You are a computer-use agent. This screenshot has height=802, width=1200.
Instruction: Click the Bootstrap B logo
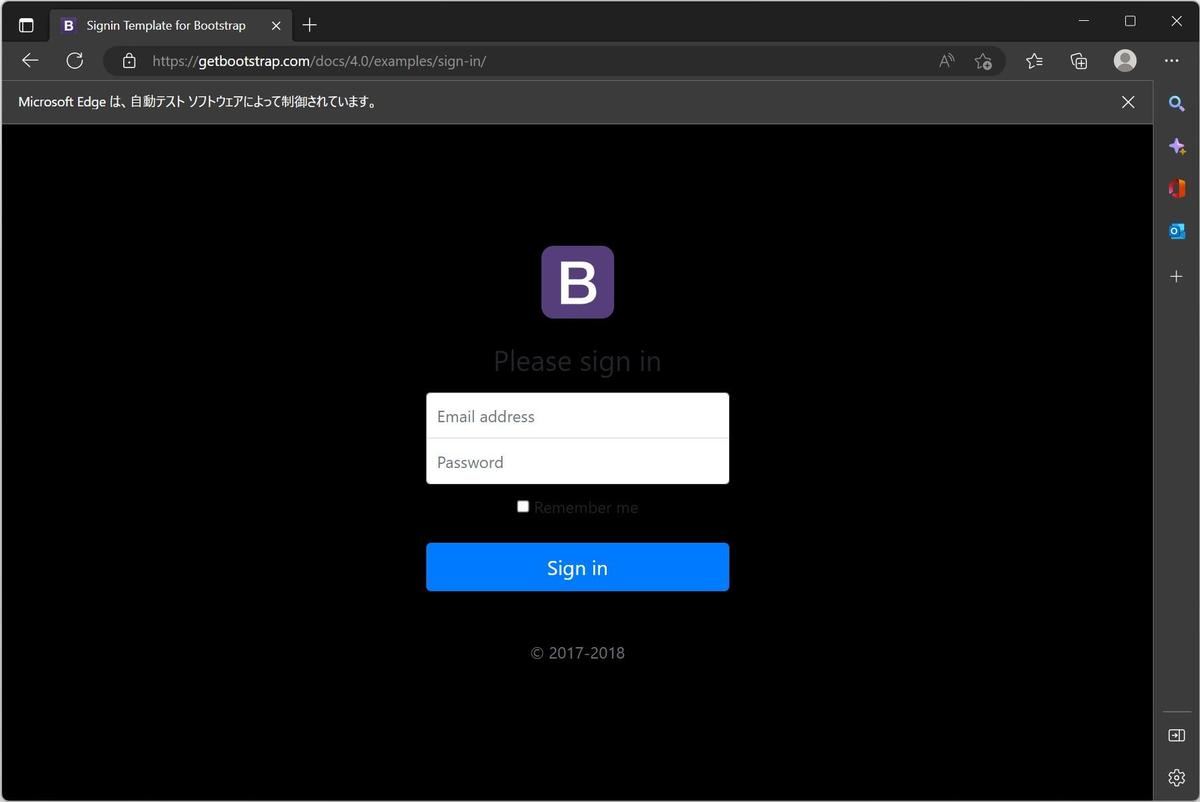click(x=578, y=282)
